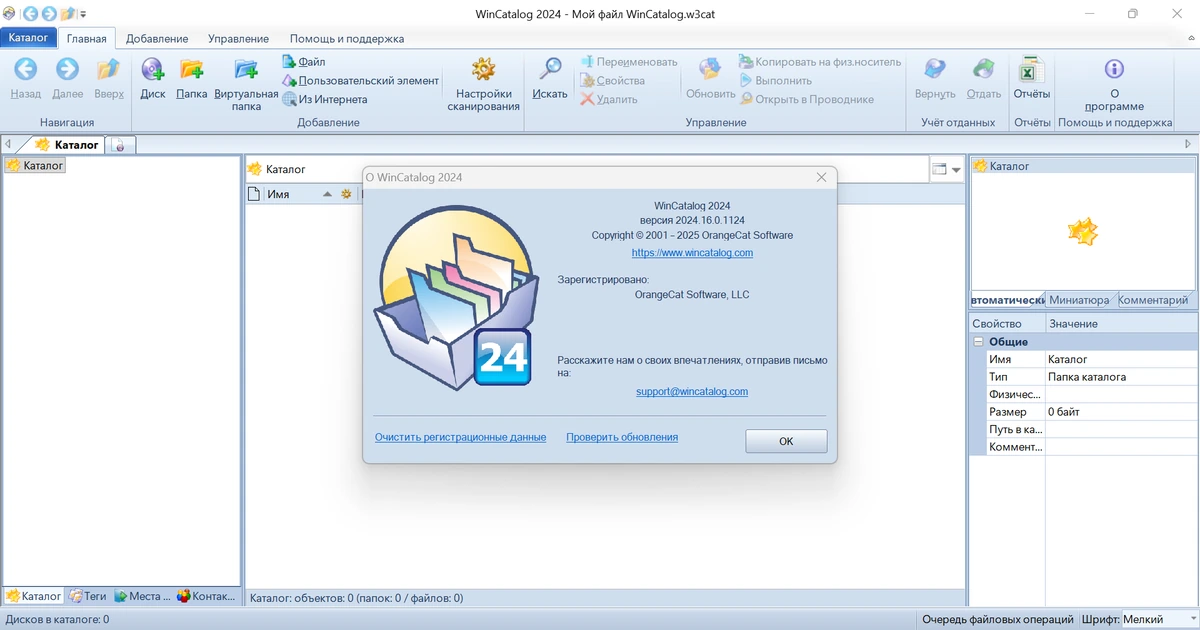The height and width of the screenshot is (630, 1200).
Task: Add a file using the Файл item
Action: click(x=304, y=61)
